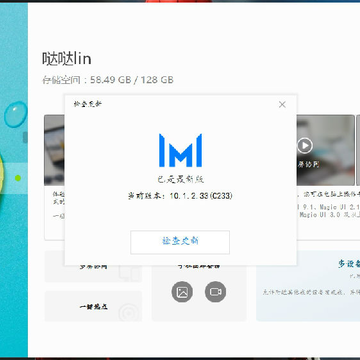Screen dimensions: 360x360
Task: Select the green dot sidebar item
Action: pyautogui.click(x=18, y=178)
